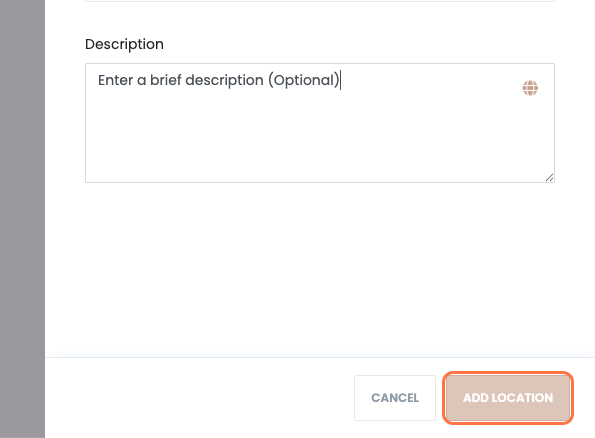595x438 pixels.
Task: Click the gray backdrop outside the dialog
Action: (x=22, y=219)
